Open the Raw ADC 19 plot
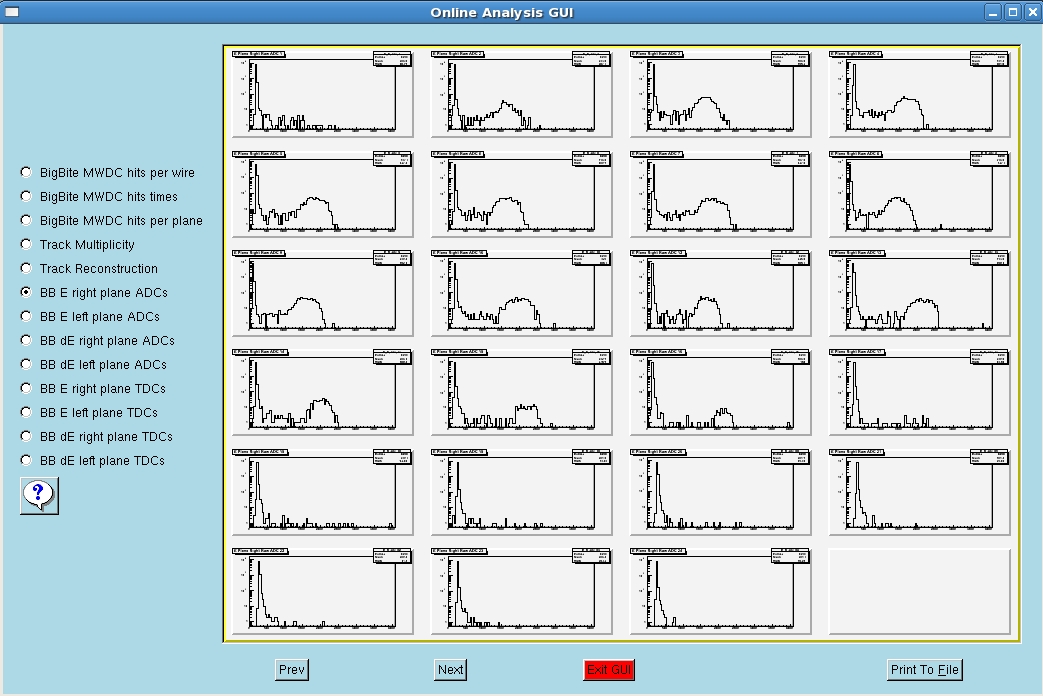The image size is (1043, 696). point(522,492)
